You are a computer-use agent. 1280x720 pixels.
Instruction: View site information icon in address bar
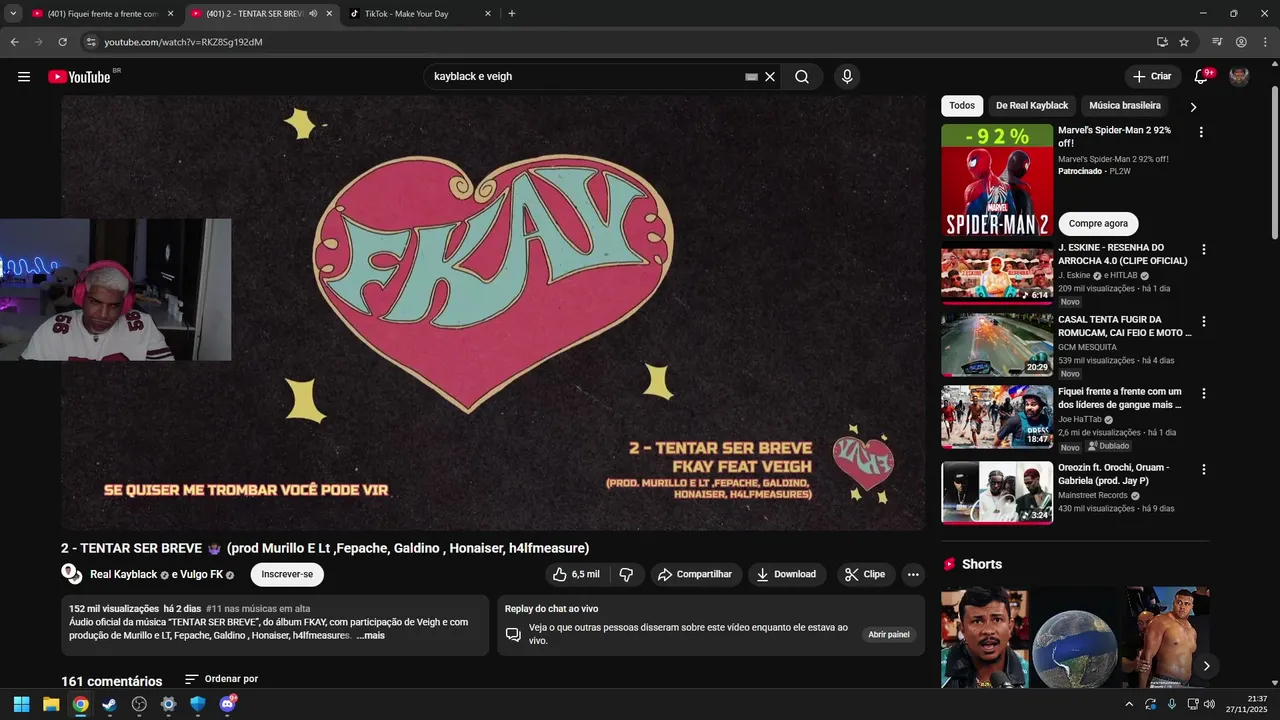[x=91, y=42]
